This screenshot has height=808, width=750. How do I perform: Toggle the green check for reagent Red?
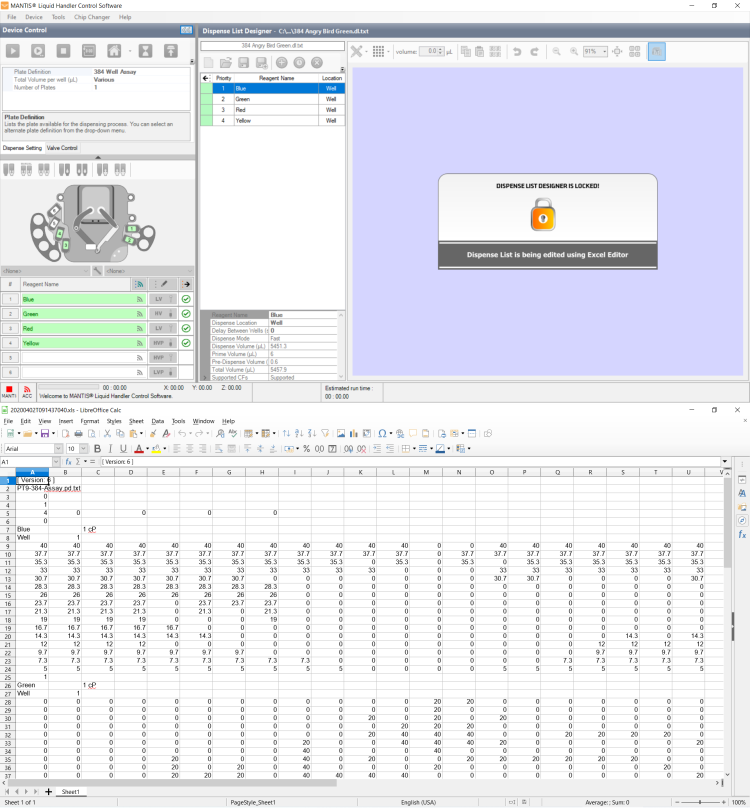pyautogui.click(x=186, y=328)
